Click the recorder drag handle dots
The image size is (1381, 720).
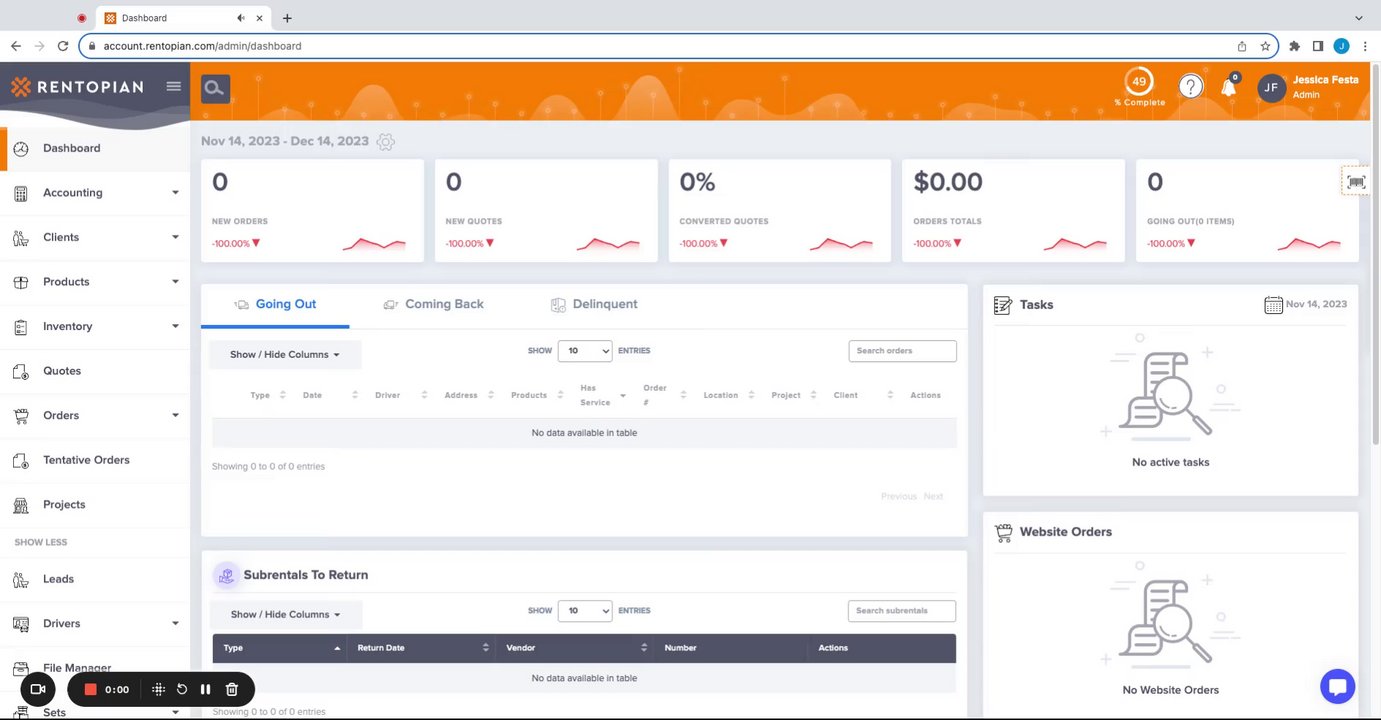[x=158, y=689]
